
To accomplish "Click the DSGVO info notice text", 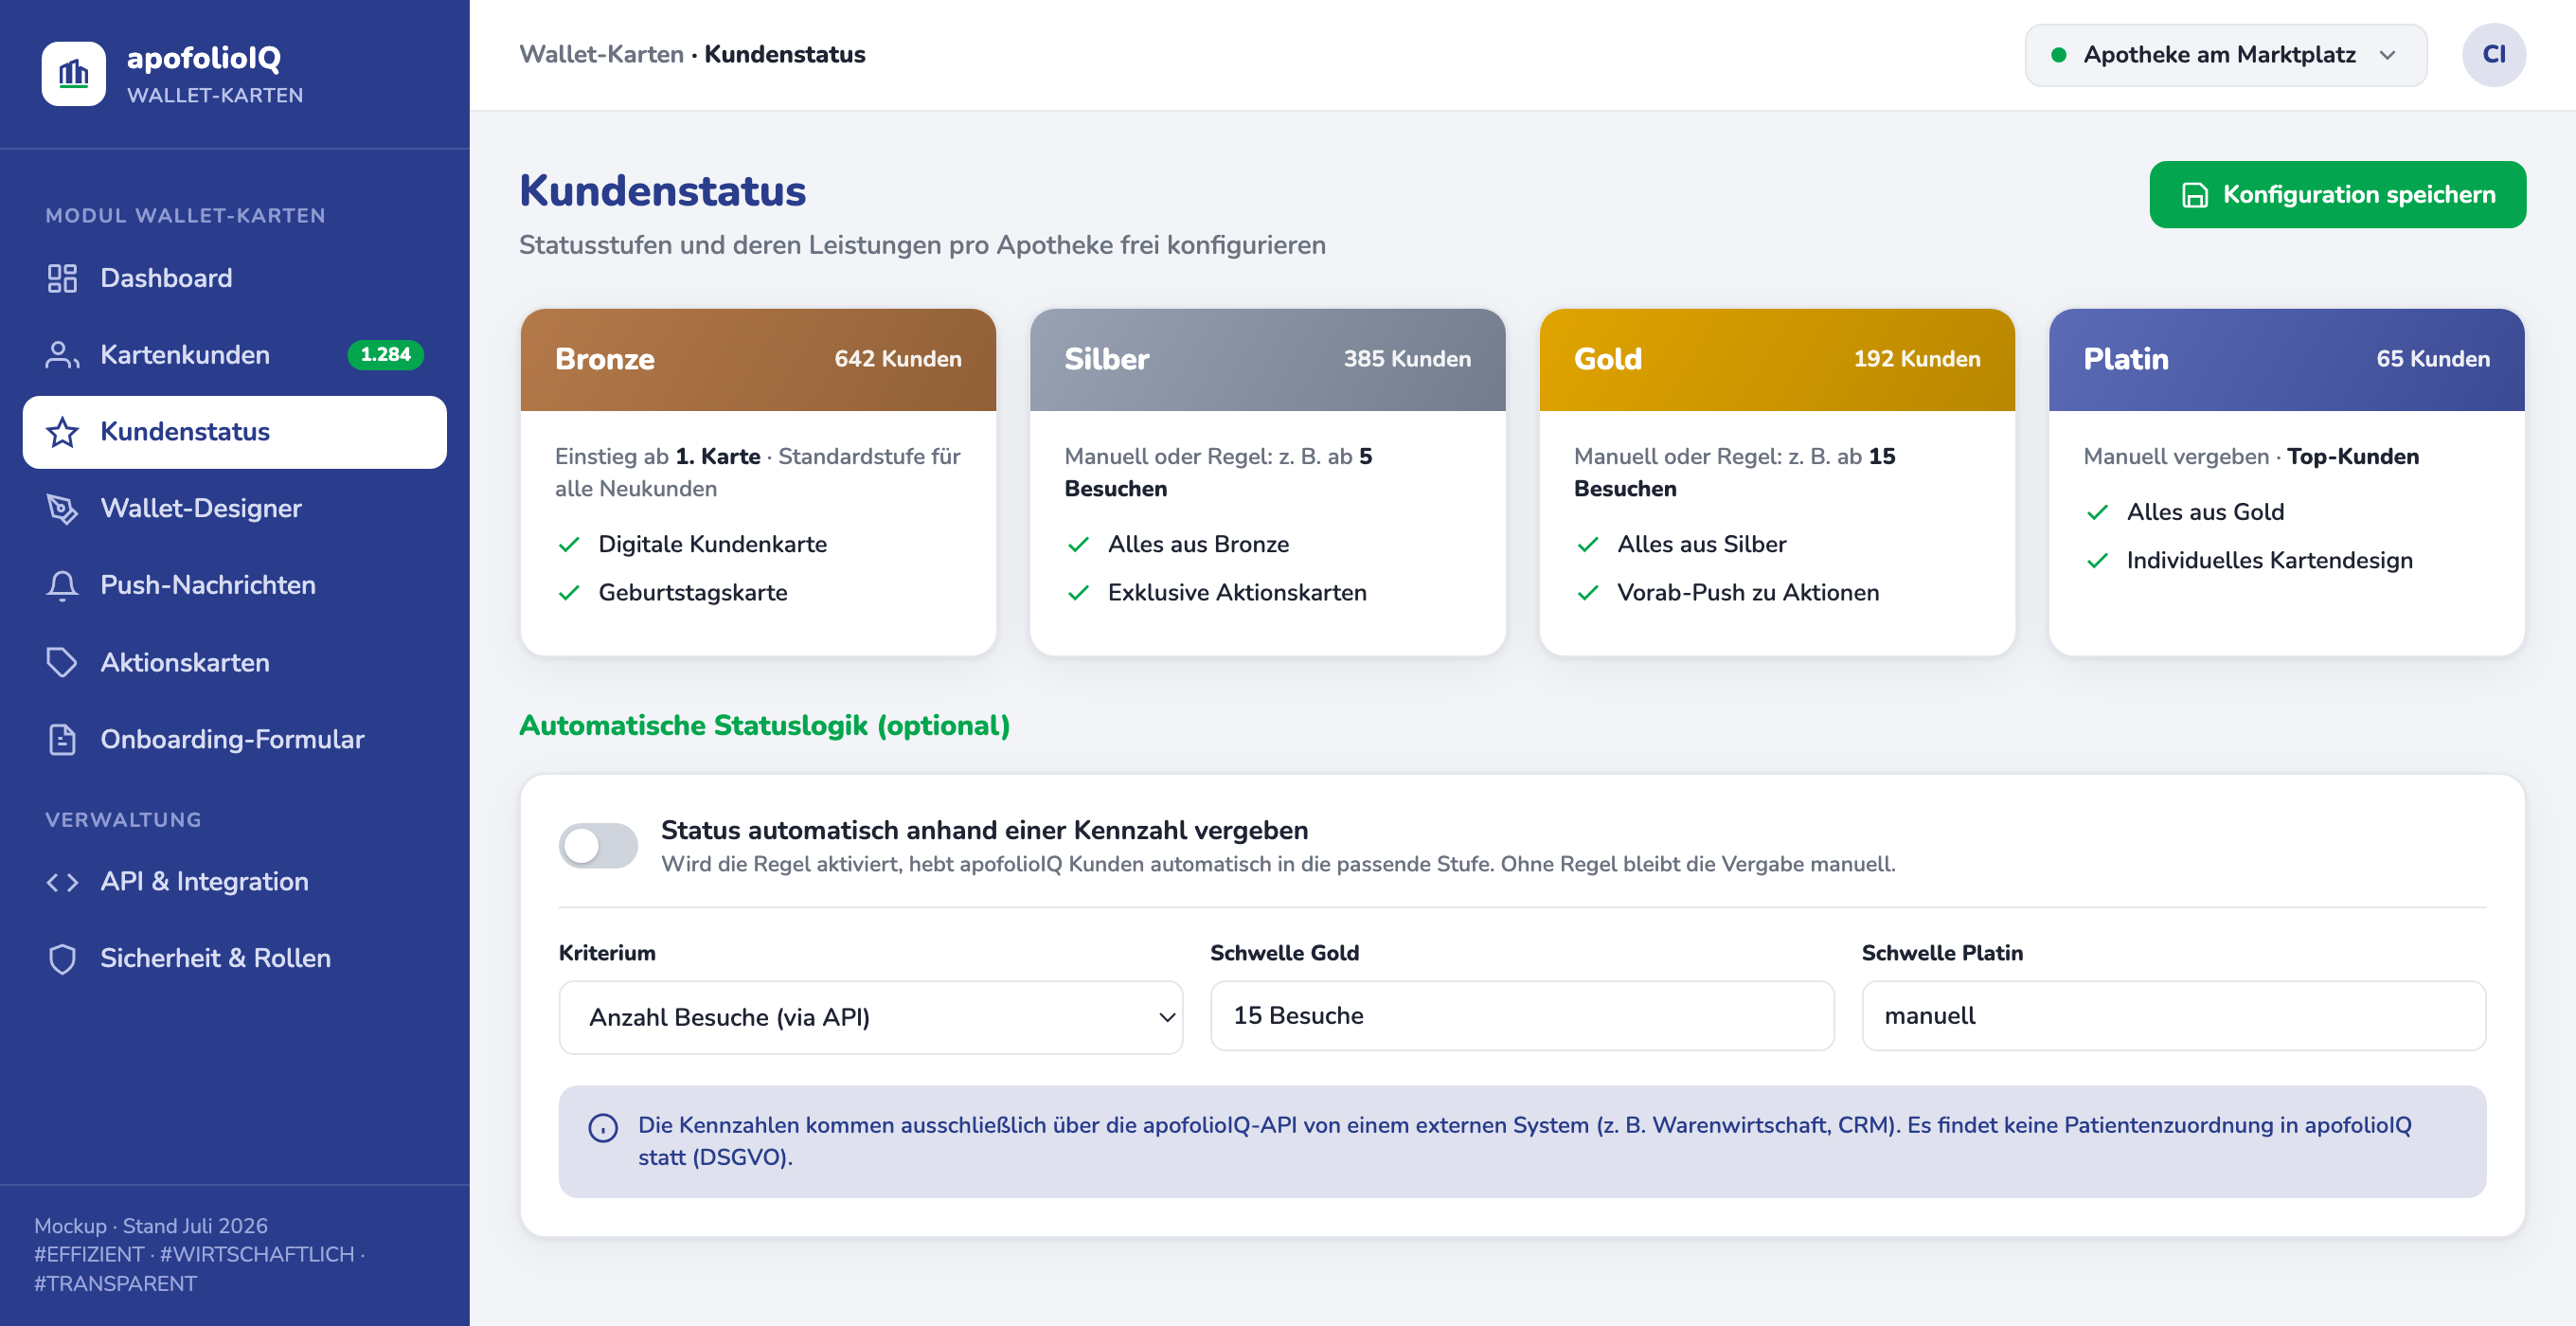I will tap(1524, 1141).
